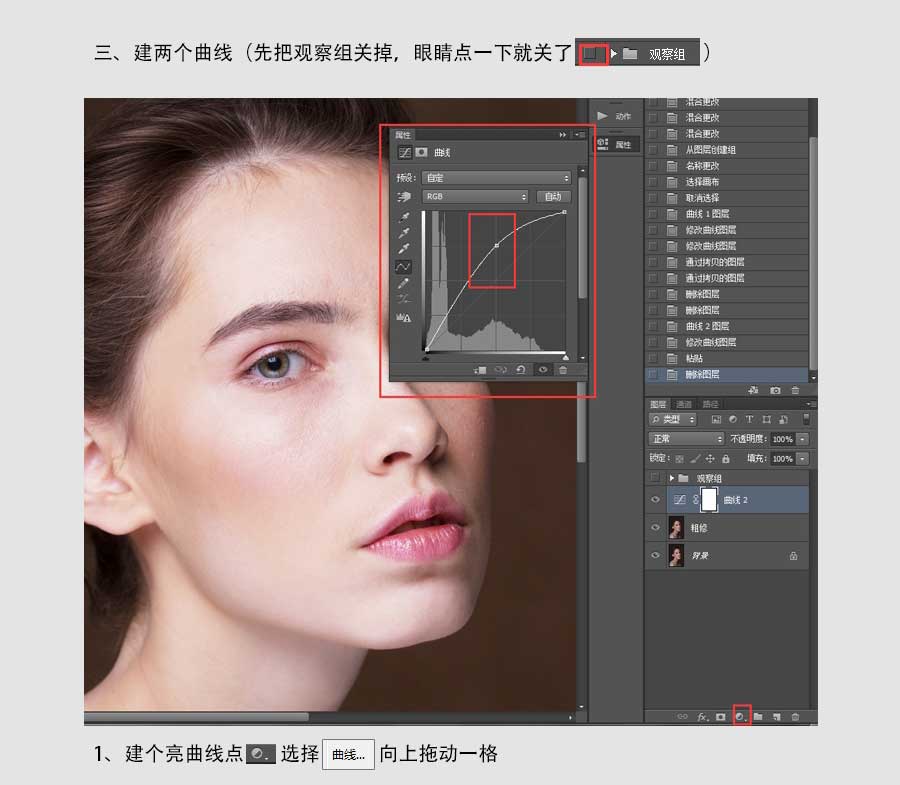The width and height of the screenshot is (900, 785).
Task: Toggle visibility of the 背景 layer
Action: [655, 555]
